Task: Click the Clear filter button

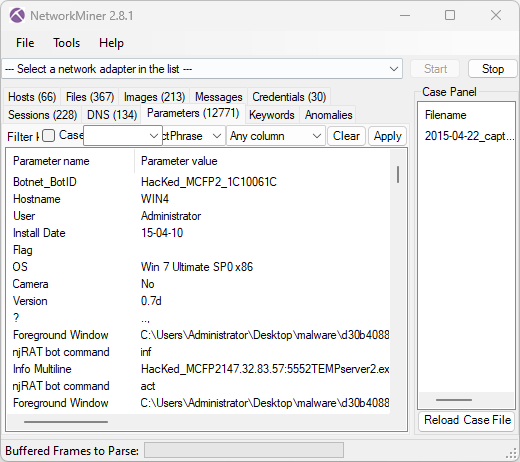Action: tap(346, 136)
